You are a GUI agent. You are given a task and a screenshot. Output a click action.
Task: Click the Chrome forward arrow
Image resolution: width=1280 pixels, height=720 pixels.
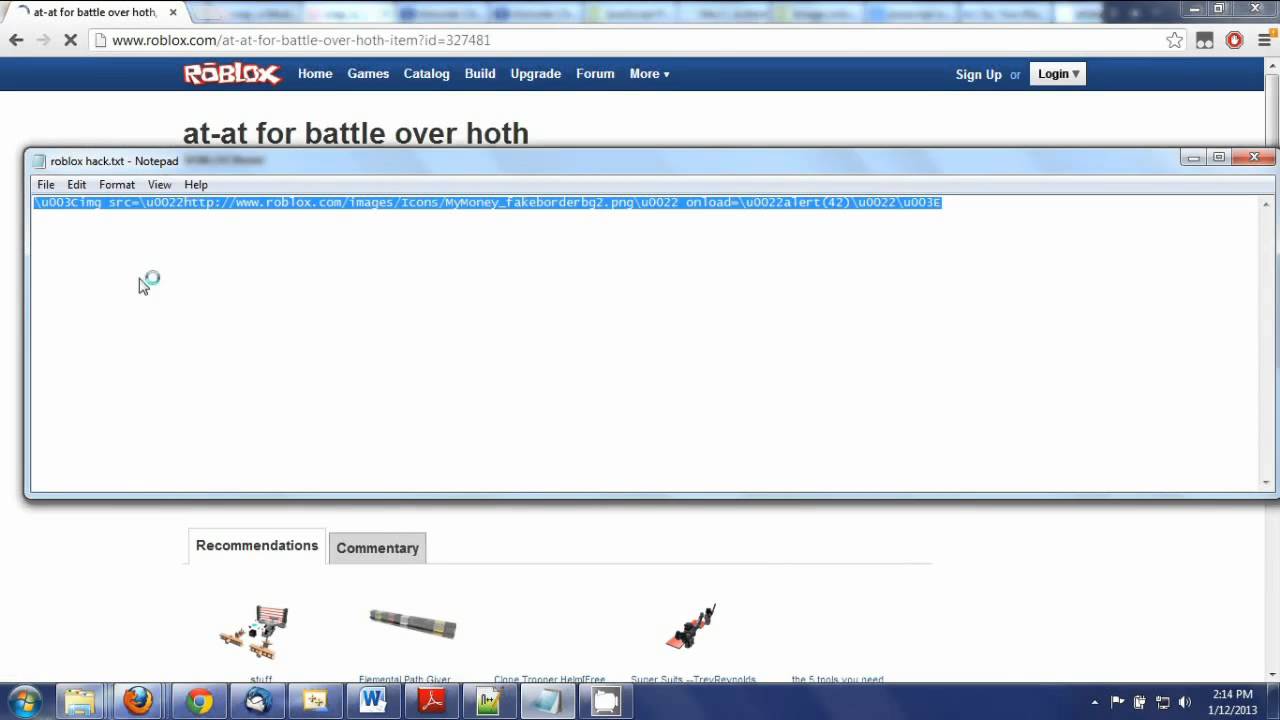point(43,40)
